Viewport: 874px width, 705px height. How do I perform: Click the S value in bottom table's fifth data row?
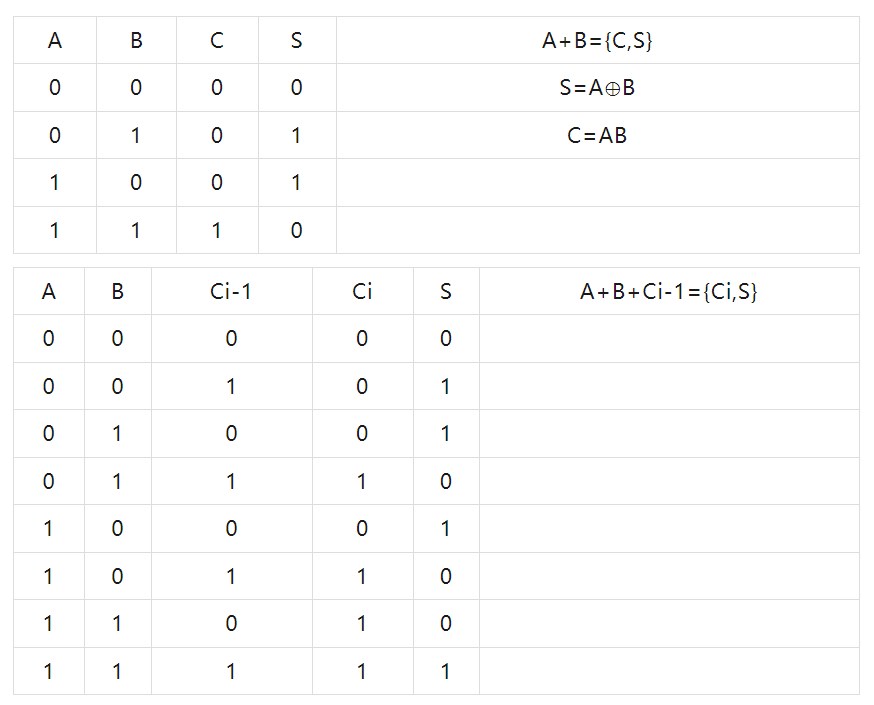point(445,528)
